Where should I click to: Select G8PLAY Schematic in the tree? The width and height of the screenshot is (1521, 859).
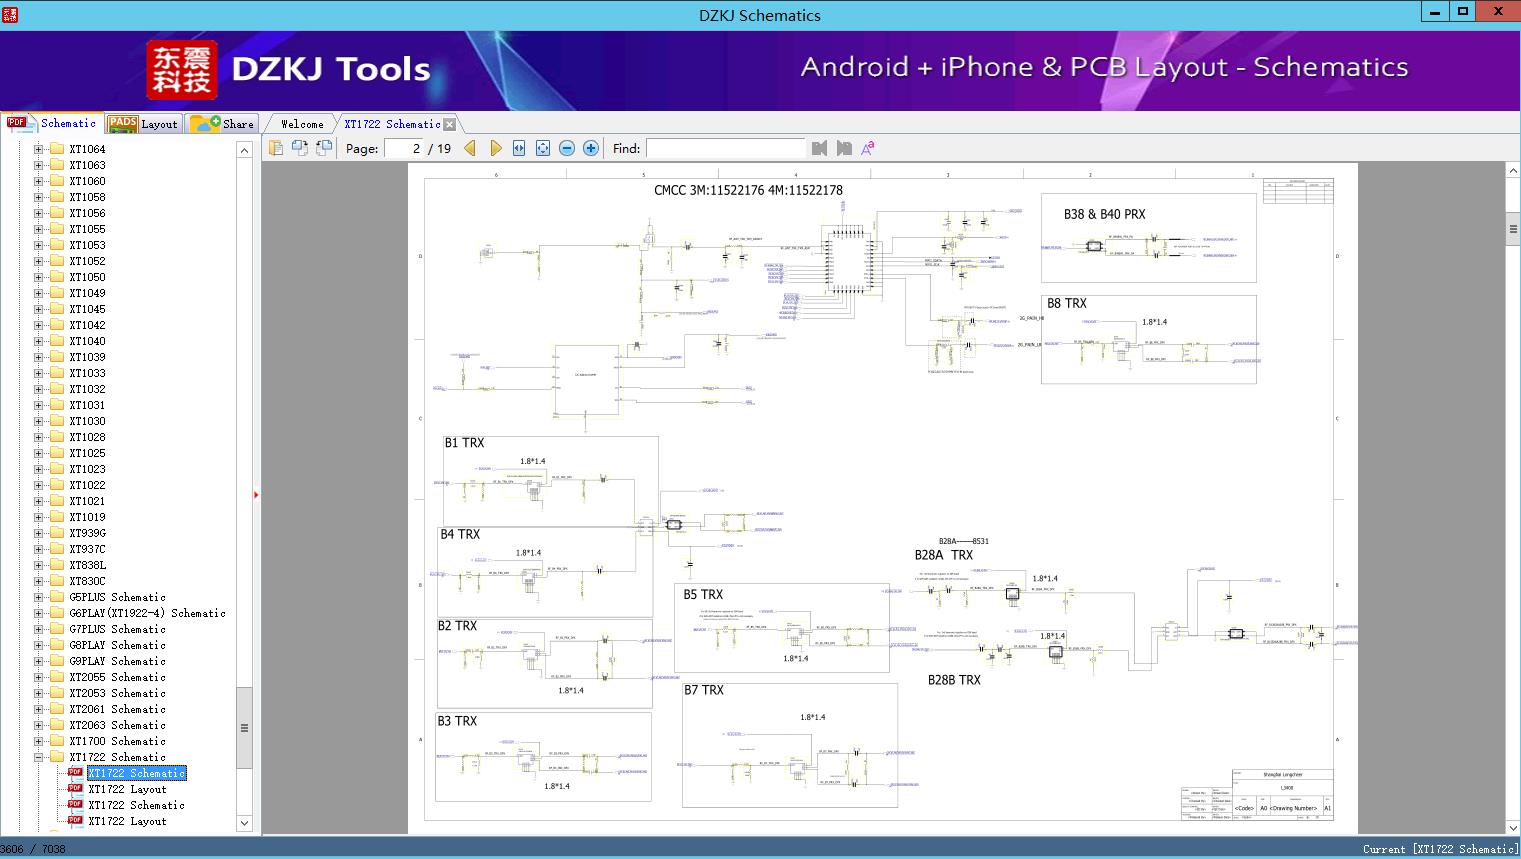[117, 645]
